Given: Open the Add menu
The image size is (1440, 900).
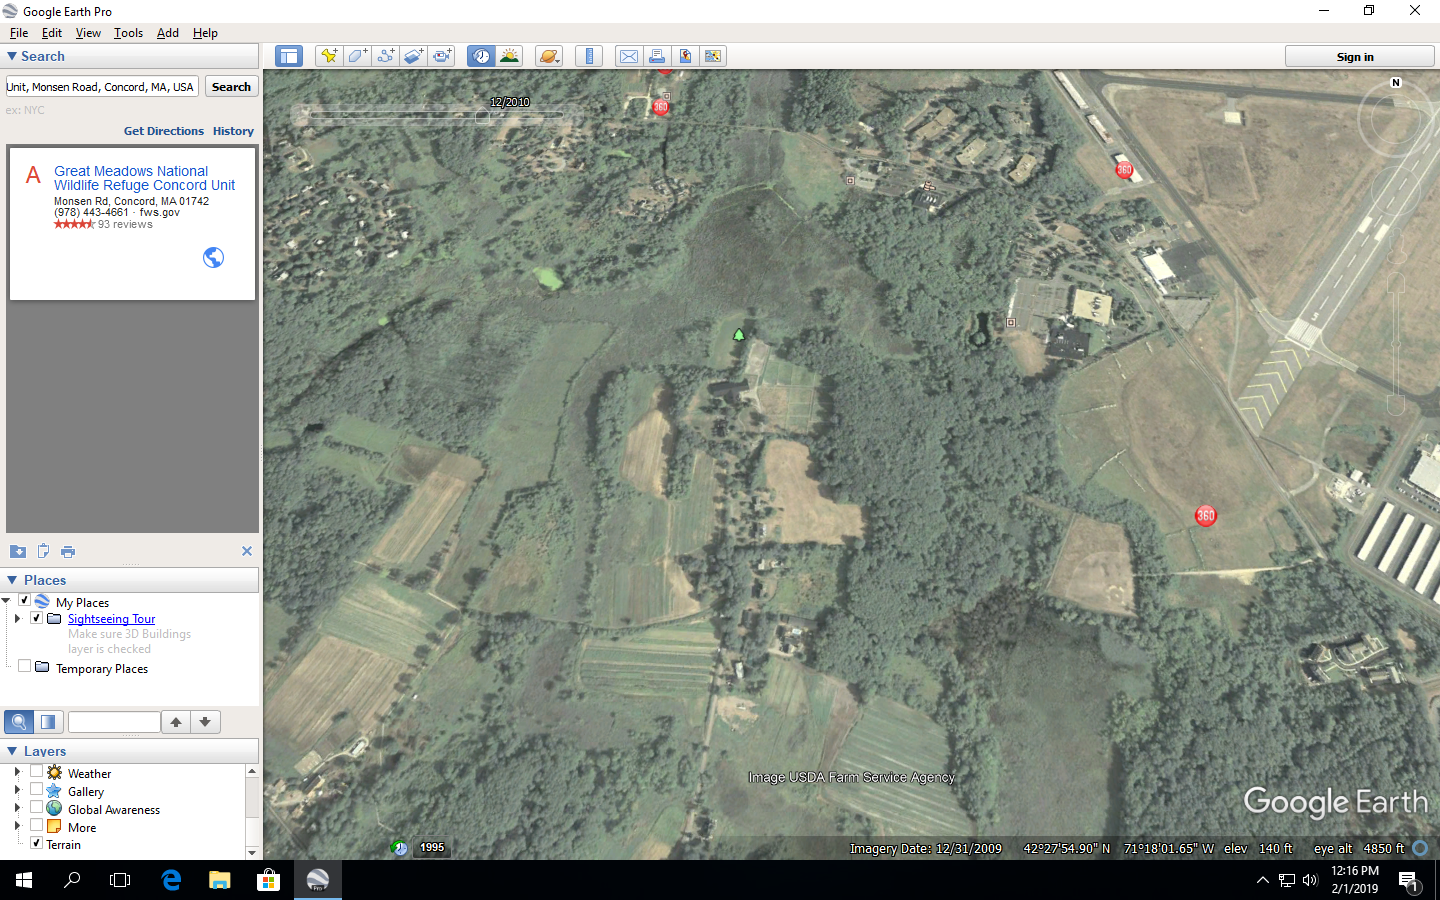Looking at the screenshot, I should click(x=168, y=33).
